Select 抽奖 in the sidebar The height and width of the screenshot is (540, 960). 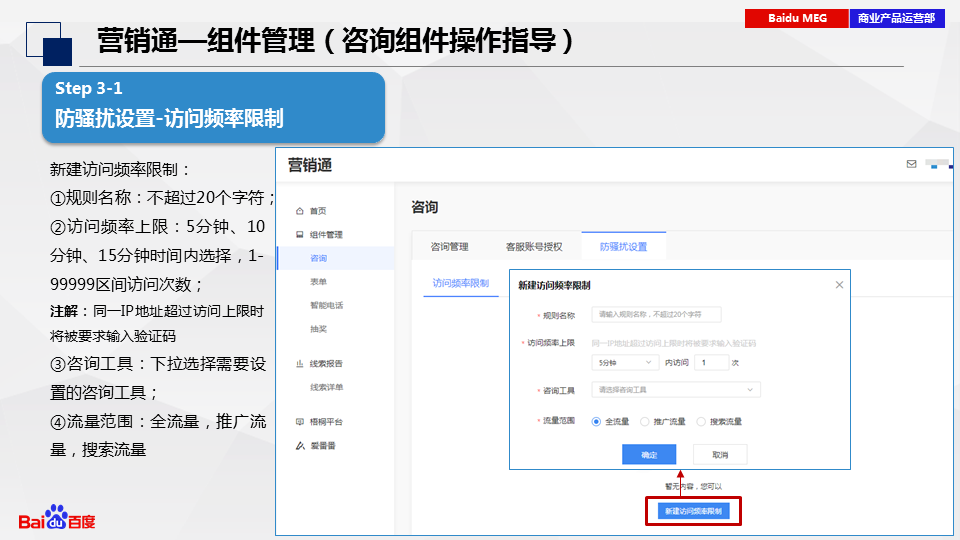pos(318,329)
